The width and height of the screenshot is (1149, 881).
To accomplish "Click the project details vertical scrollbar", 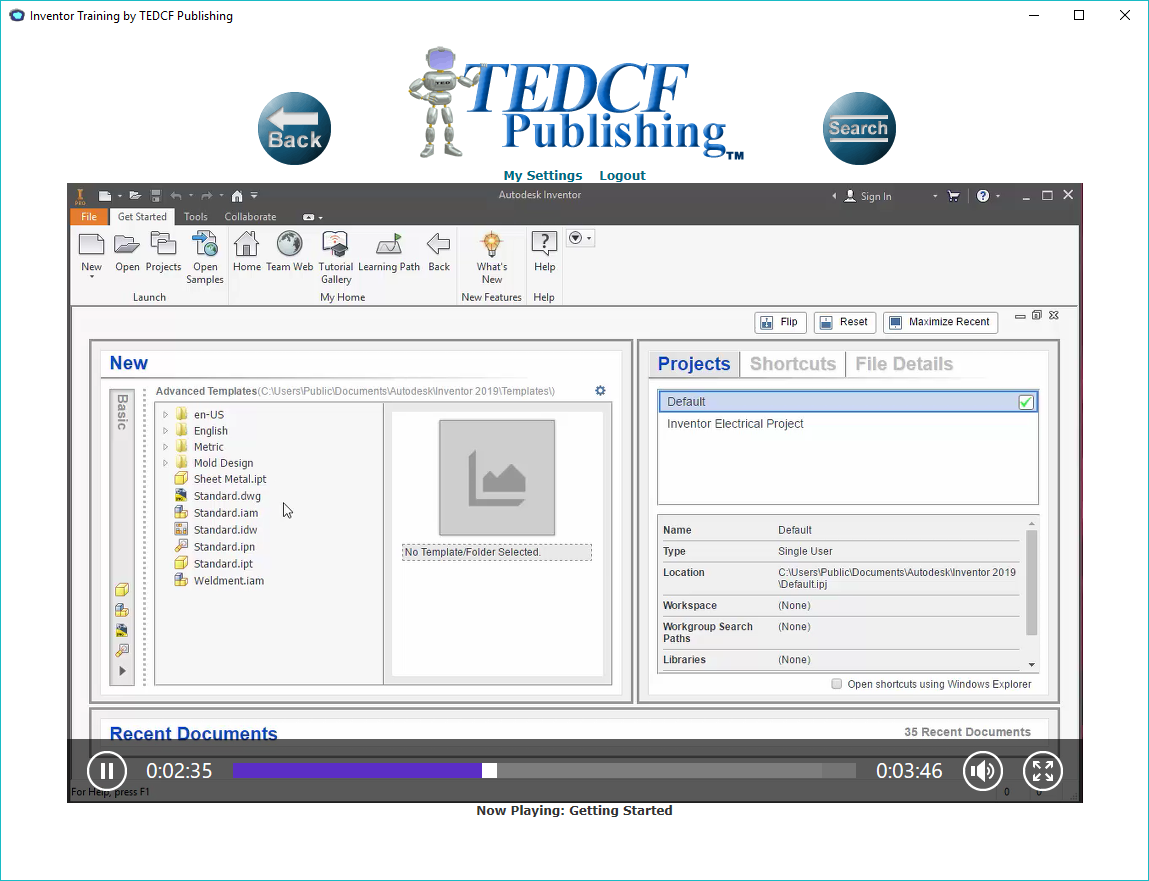I will coord(1032,583).
